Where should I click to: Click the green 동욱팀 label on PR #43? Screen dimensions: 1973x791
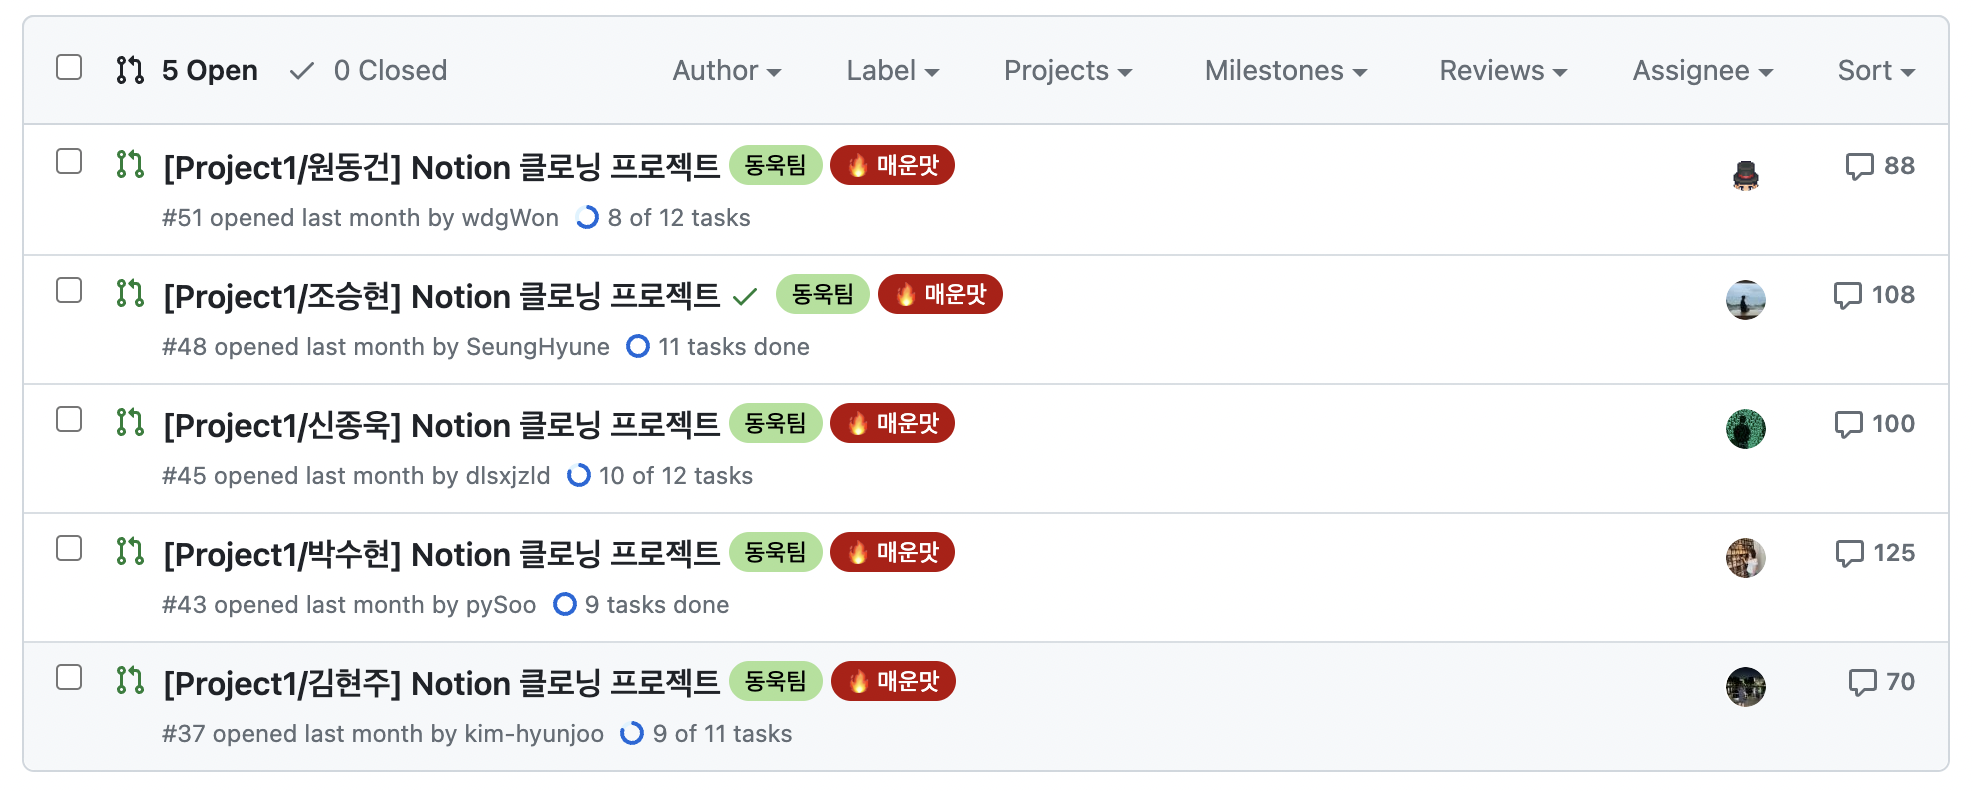[x=776, y=552]
